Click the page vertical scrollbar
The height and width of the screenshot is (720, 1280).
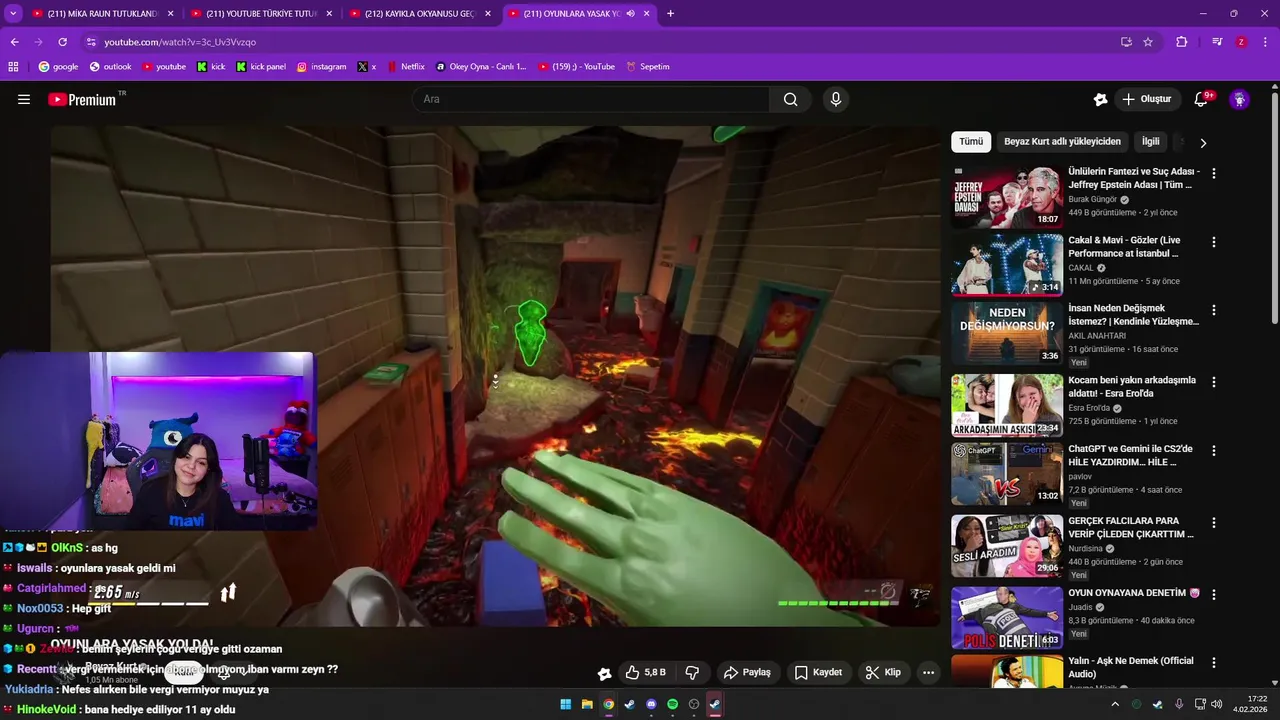(x=1274, y=207)
